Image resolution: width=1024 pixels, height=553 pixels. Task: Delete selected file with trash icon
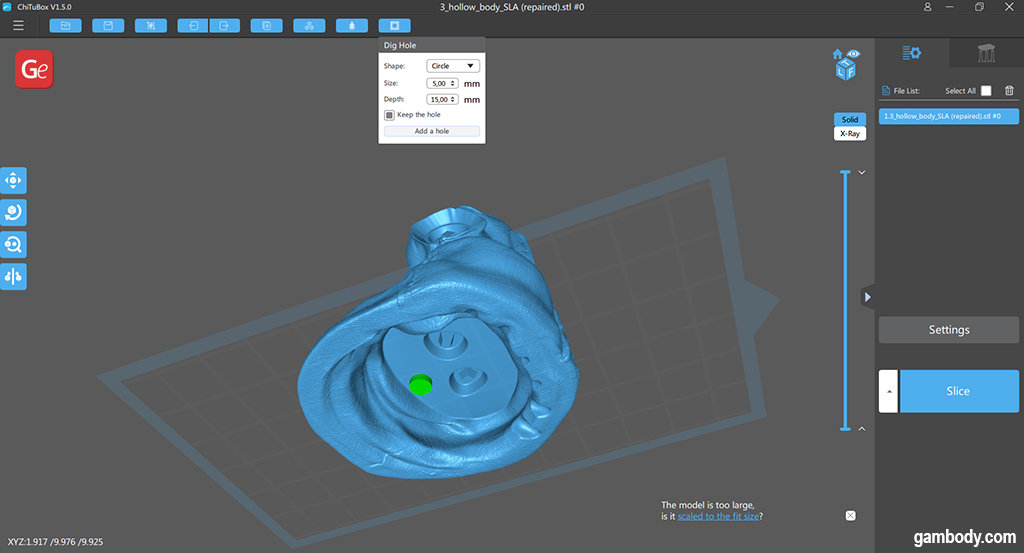(x=1009, y=91)
